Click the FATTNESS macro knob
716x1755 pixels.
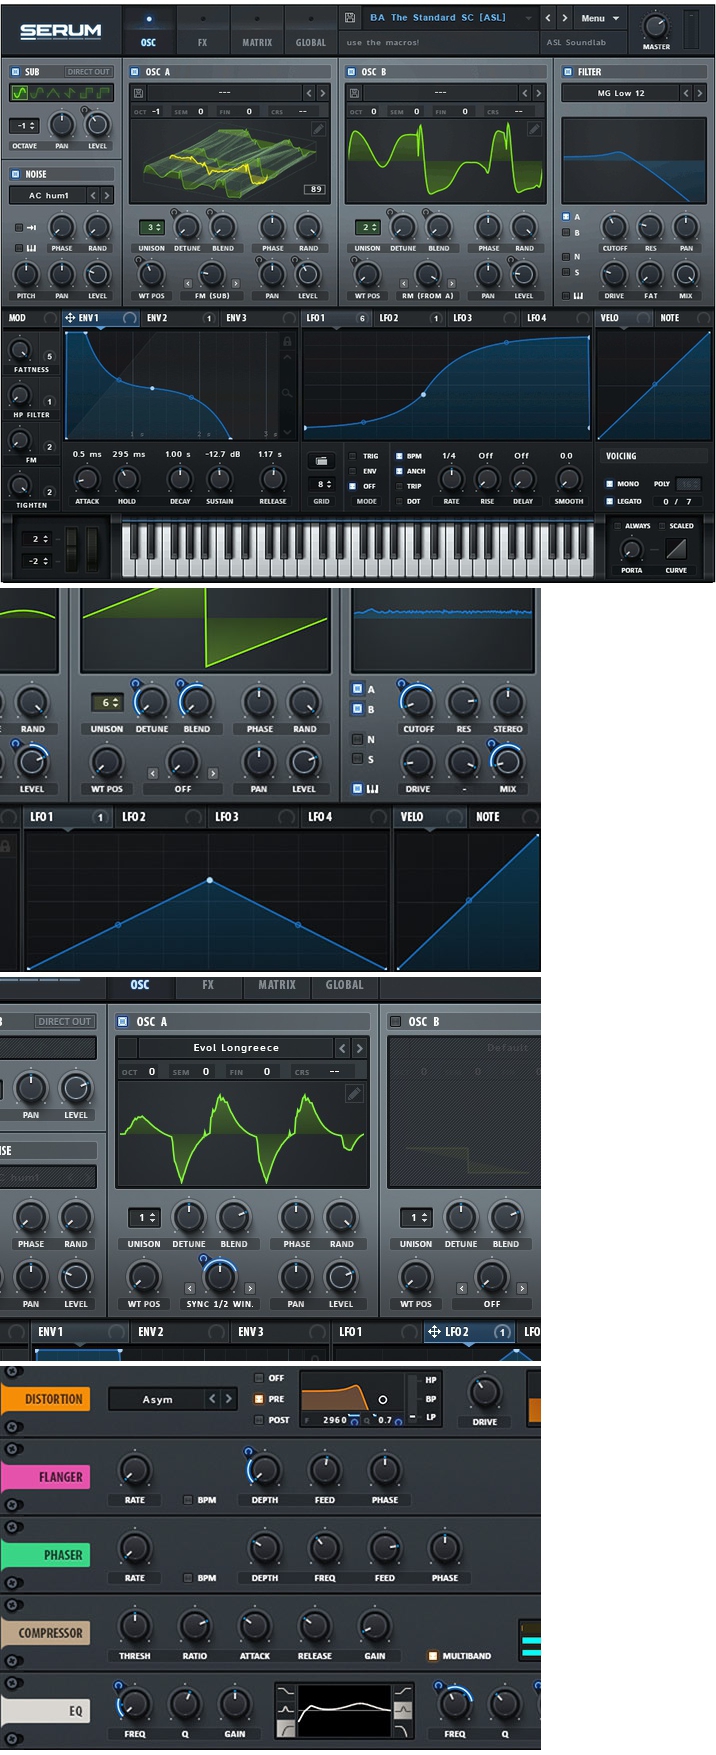pos(19,350)
